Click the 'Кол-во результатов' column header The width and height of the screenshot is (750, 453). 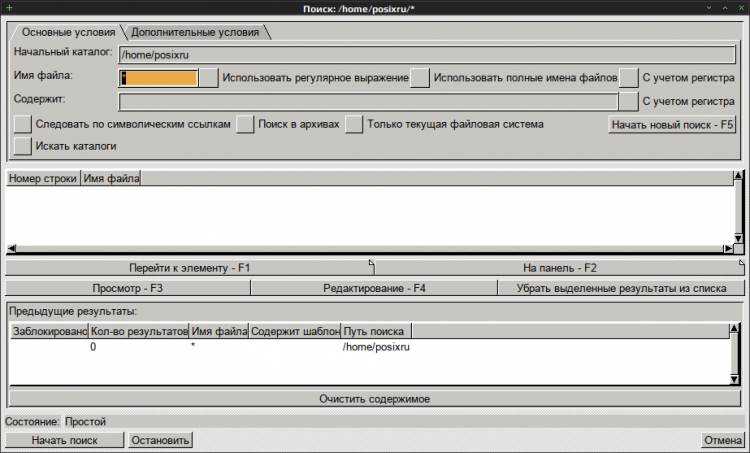coord(139,330)
